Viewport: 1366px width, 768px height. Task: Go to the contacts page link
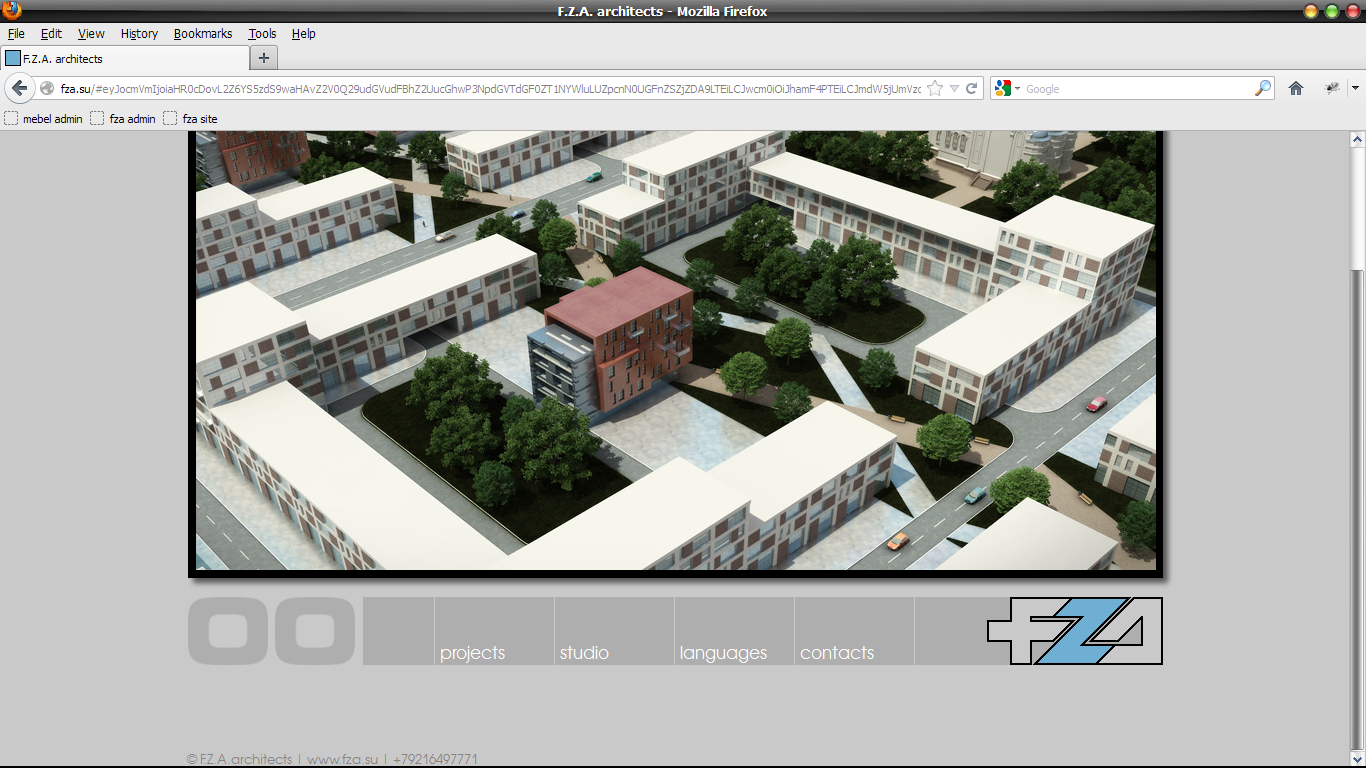(x=837, y=652)
